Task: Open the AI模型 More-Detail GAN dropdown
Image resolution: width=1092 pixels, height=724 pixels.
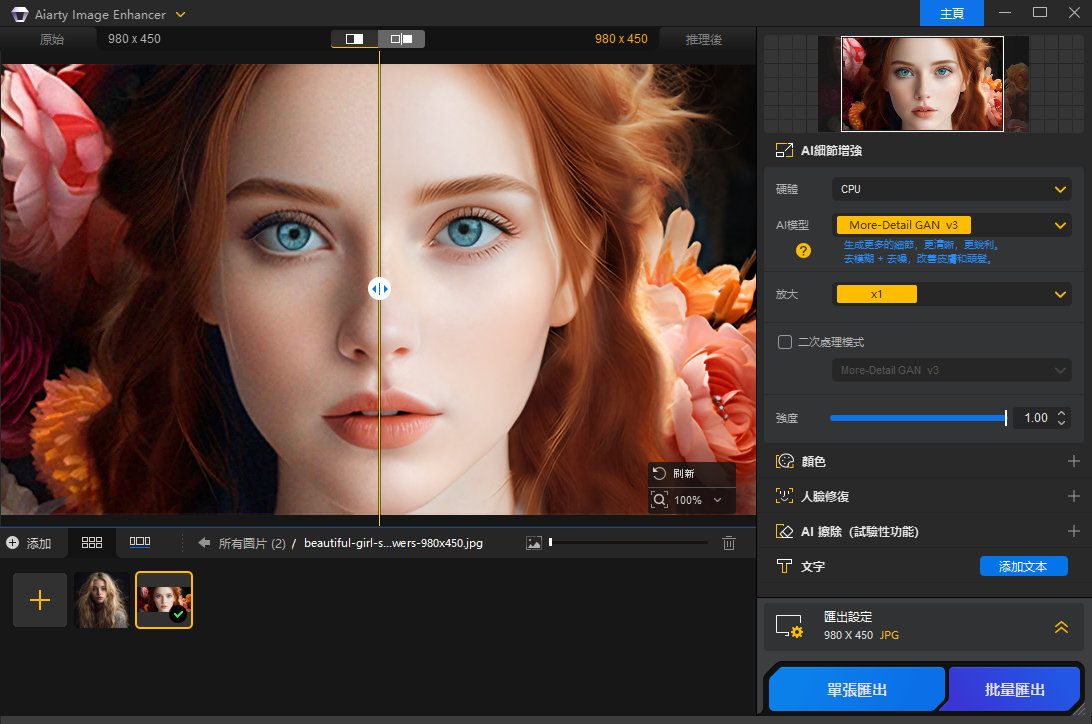Action: click(x=951, y=226)
